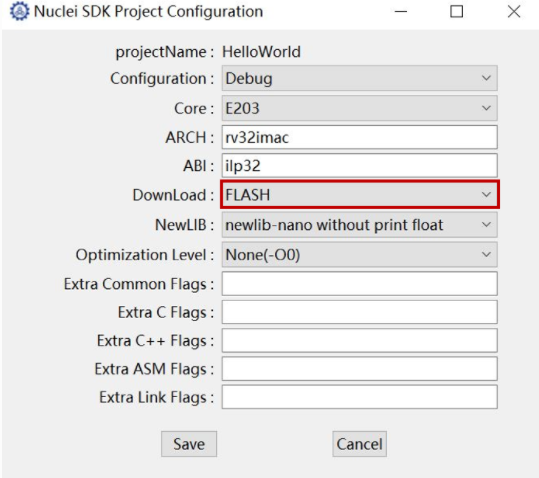
Task: Click the chevron arrow on Core combo
Action: tap(486, 108)
